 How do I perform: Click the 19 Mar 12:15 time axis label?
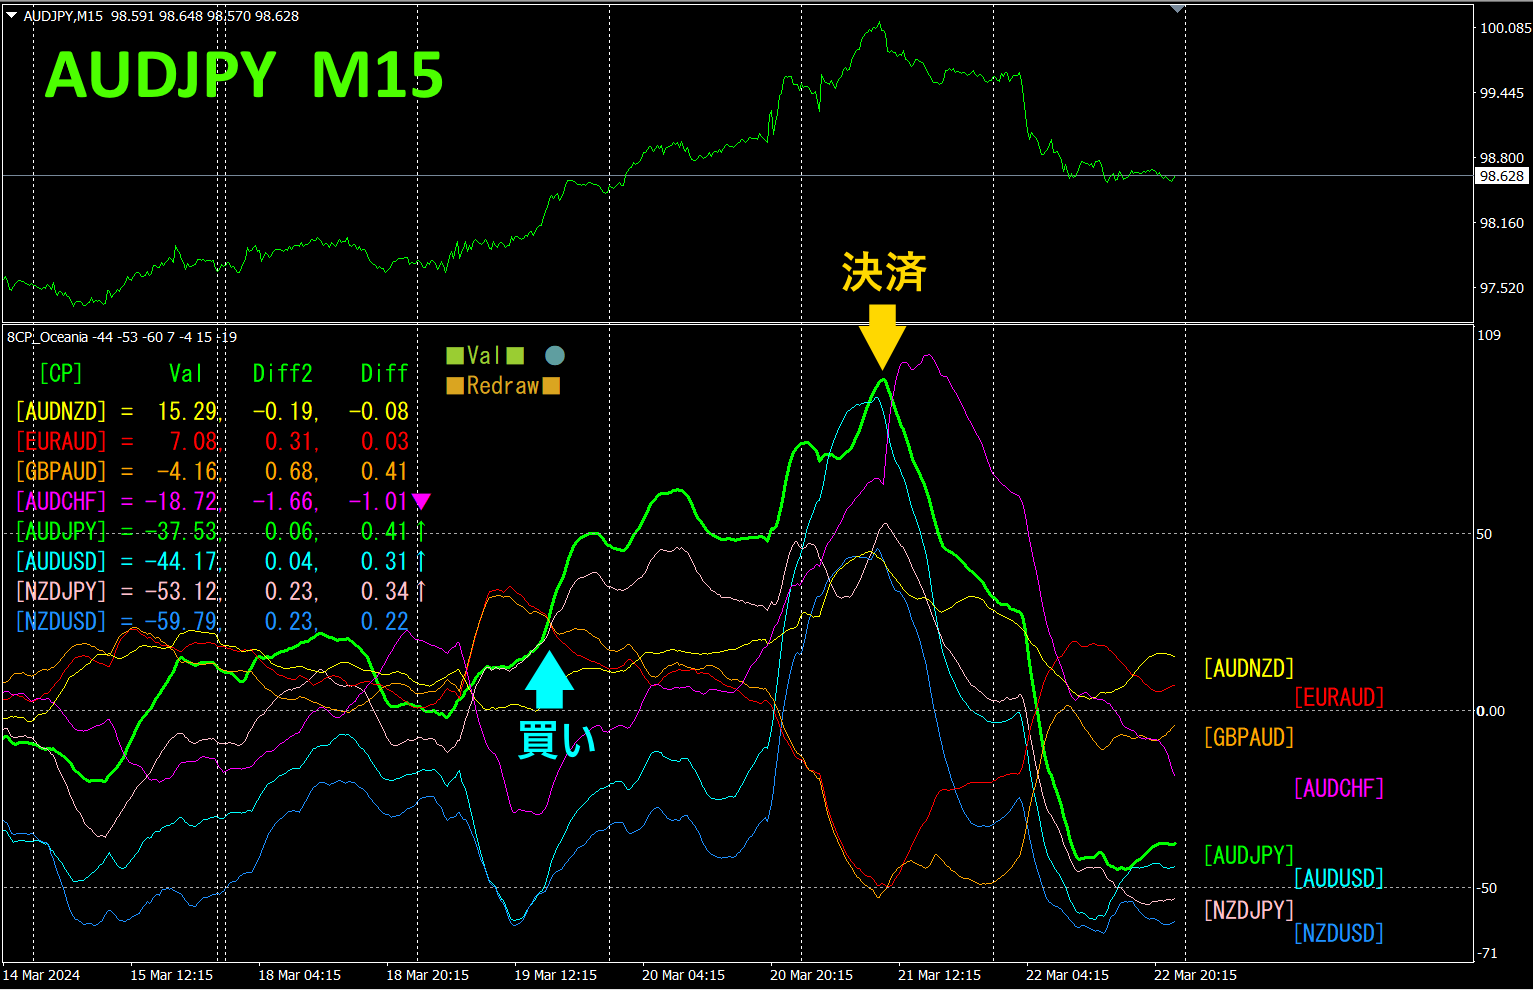(x=555, y=975)
